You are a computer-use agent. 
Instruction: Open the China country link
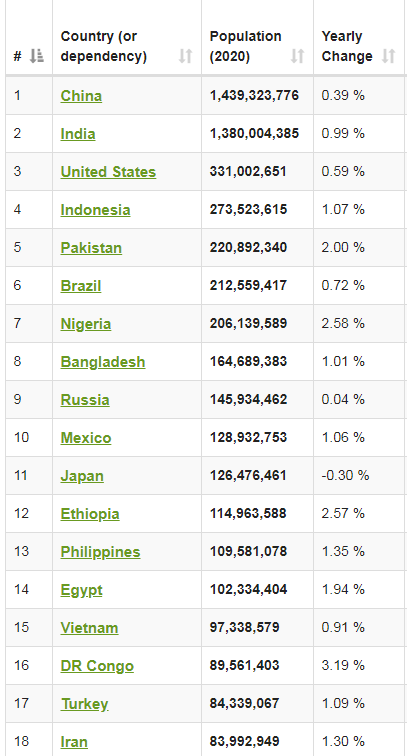(81, 96)
